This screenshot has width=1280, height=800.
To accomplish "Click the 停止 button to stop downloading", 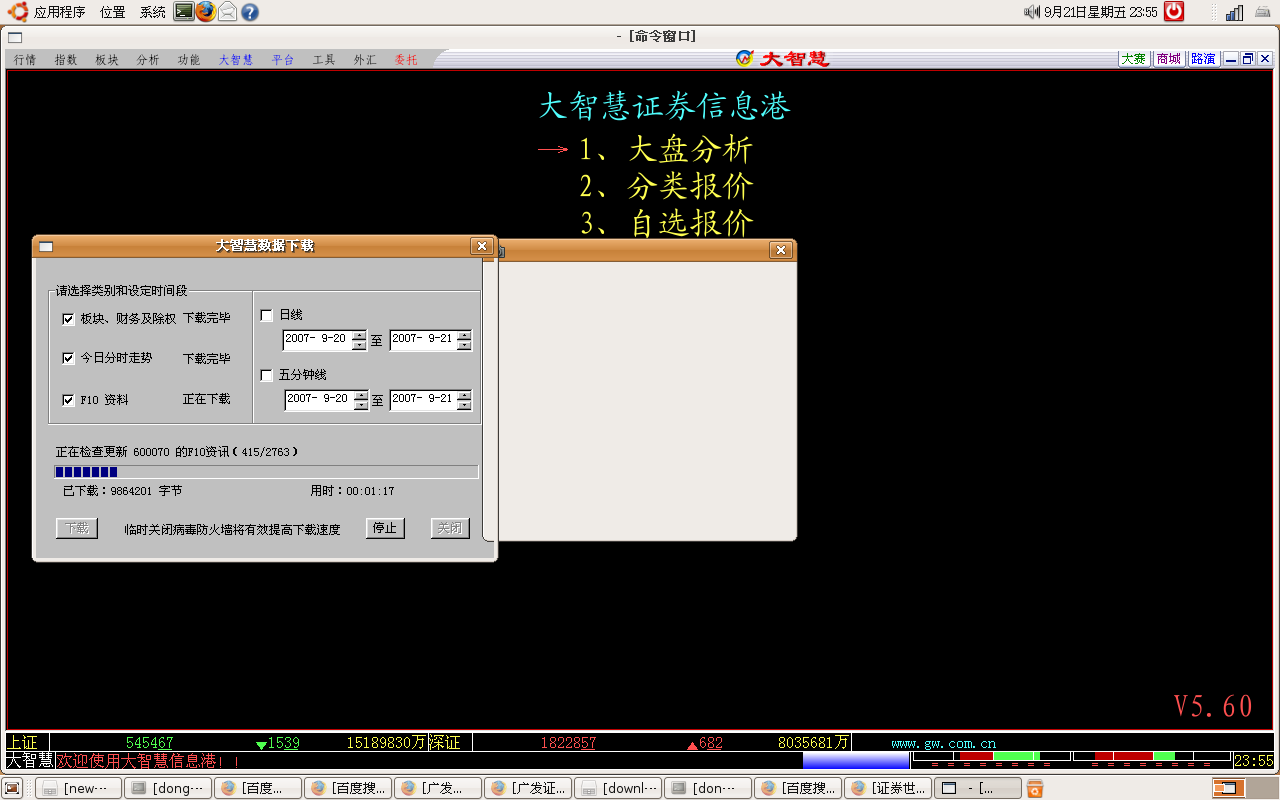I will click(x=384, y=528).
